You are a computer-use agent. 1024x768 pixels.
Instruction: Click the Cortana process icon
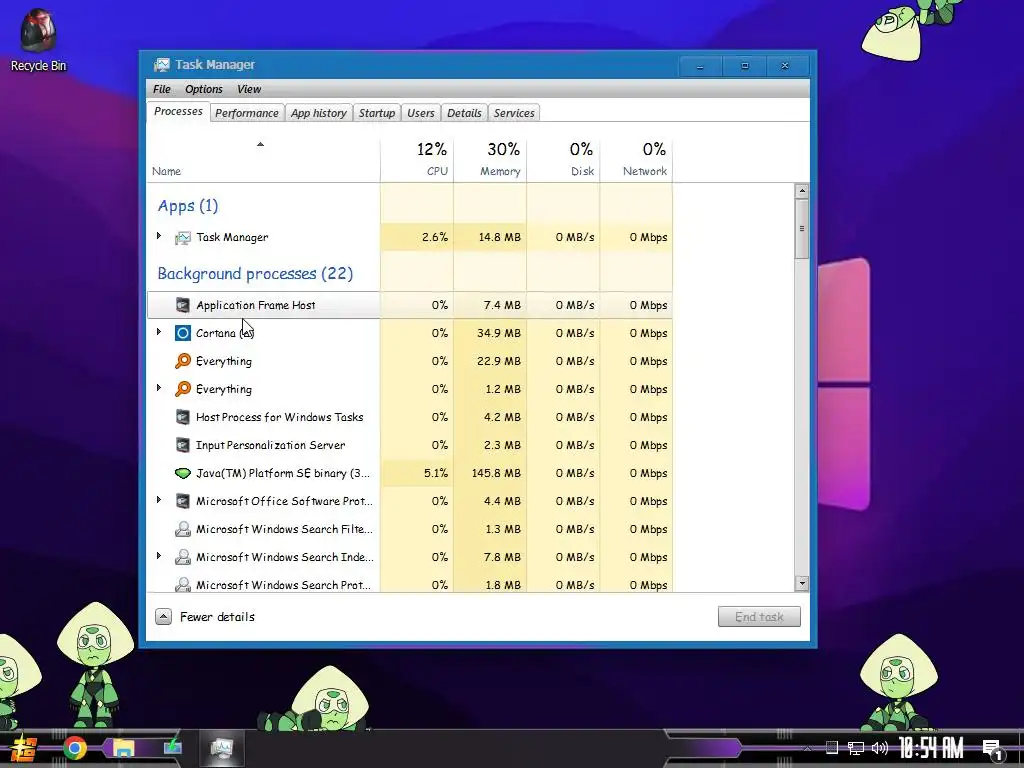(x=183, y=333)
